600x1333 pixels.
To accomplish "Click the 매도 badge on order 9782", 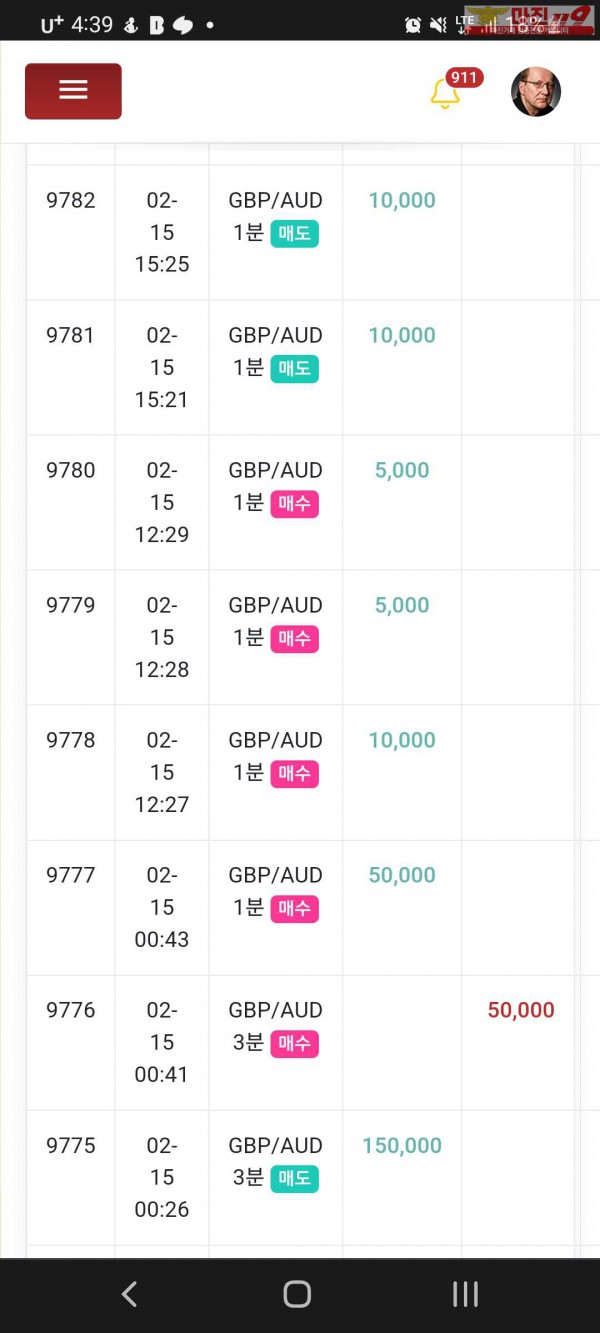I will (294, 234).
